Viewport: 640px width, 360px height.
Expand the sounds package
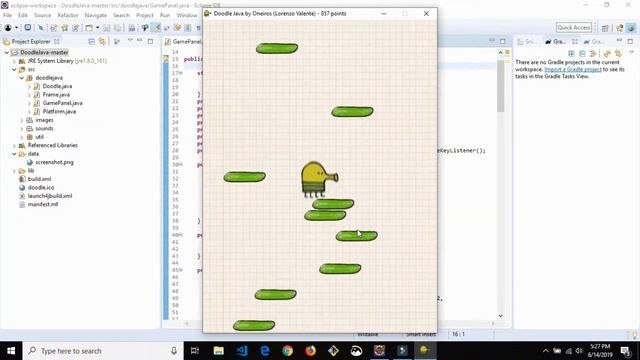click(x=22, y=129)
